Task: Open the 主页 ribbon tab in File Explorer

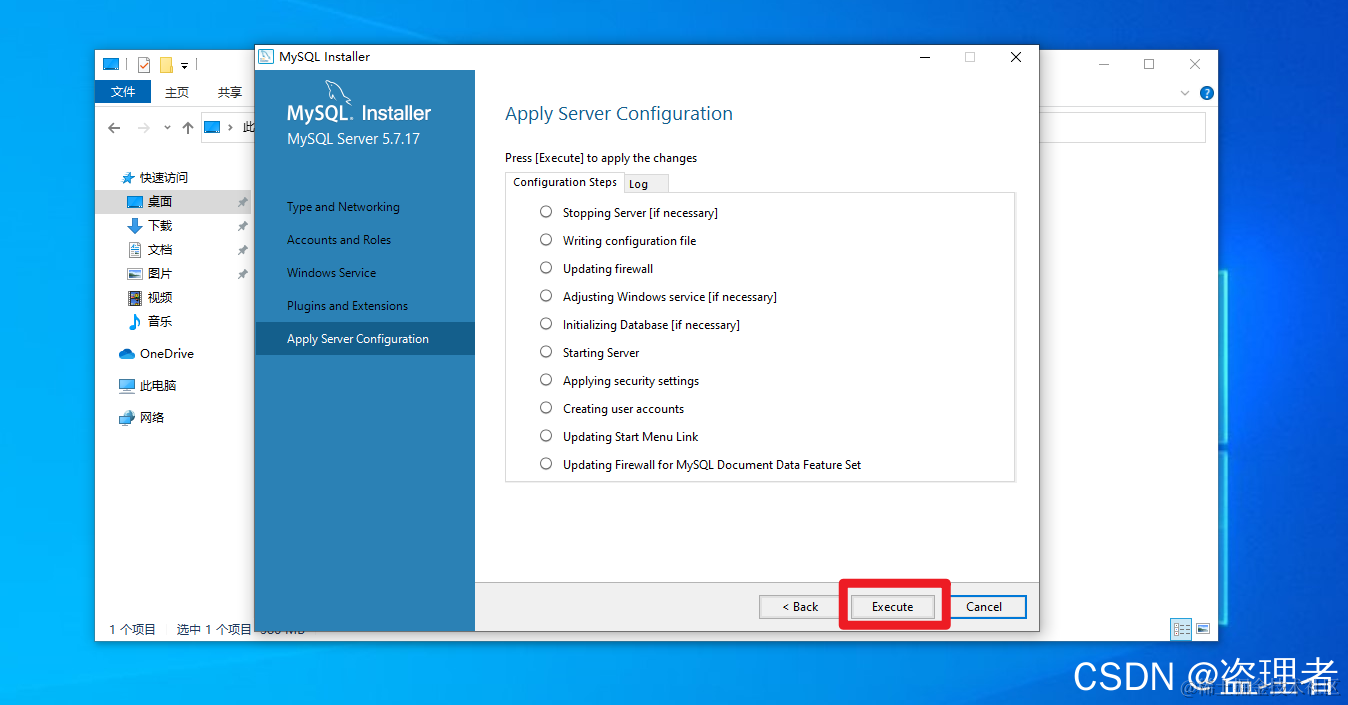Action: tap(177, 92)
